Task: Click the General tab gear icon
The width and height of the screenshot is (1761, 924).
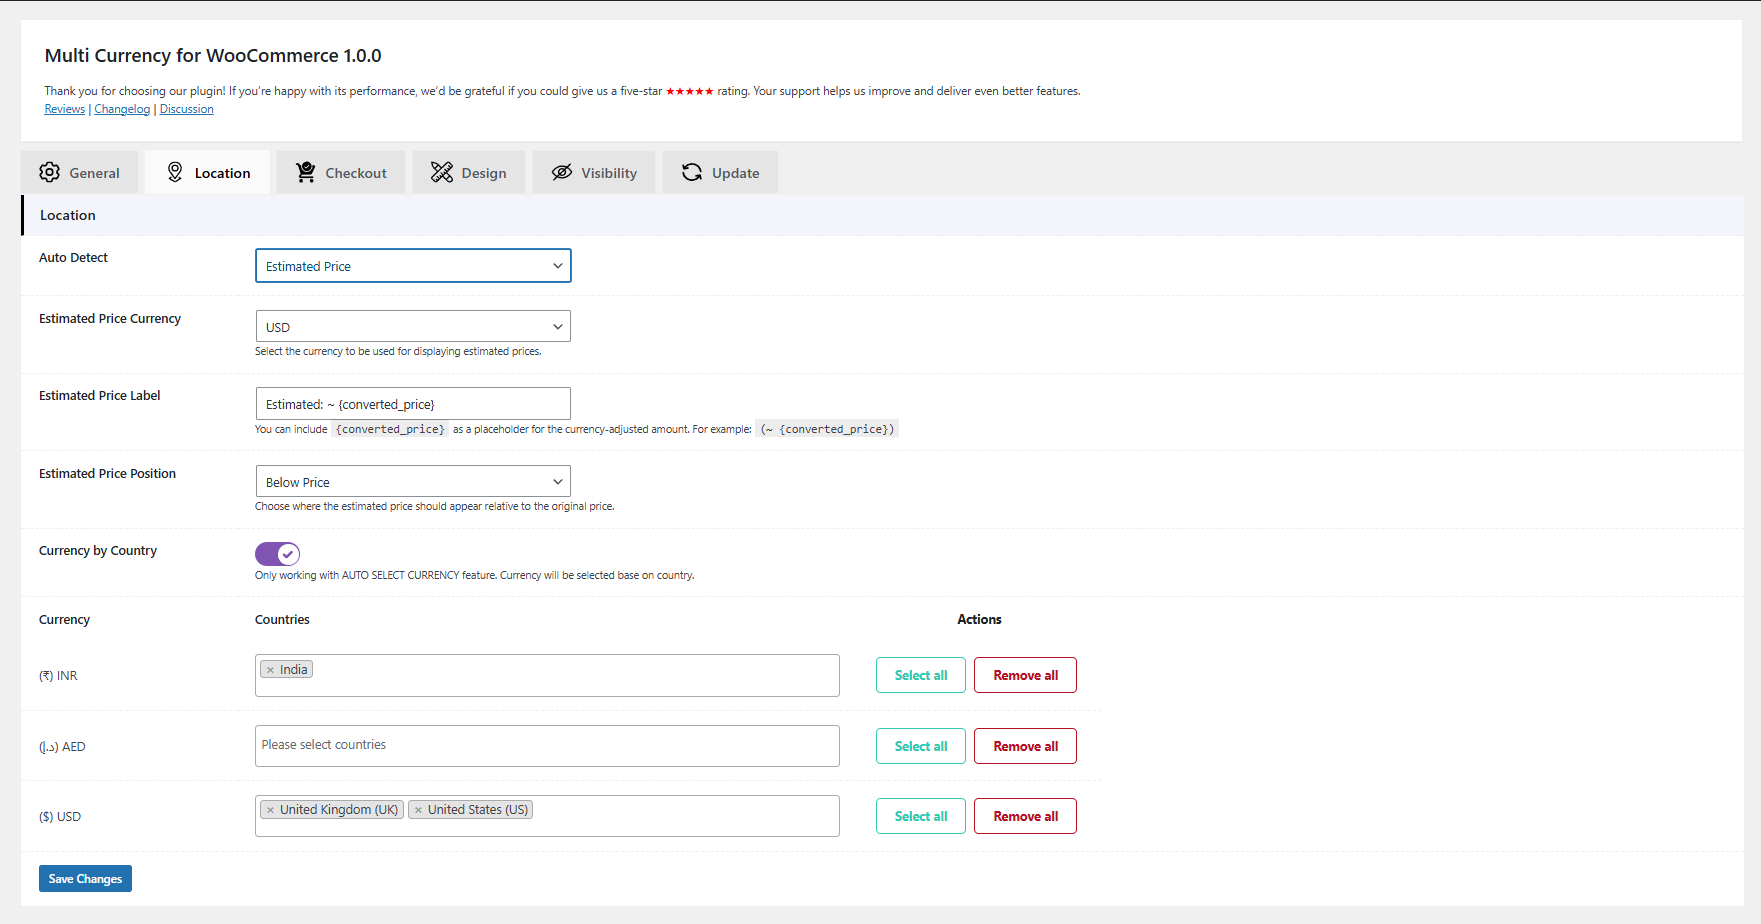Action: (50, 173)
